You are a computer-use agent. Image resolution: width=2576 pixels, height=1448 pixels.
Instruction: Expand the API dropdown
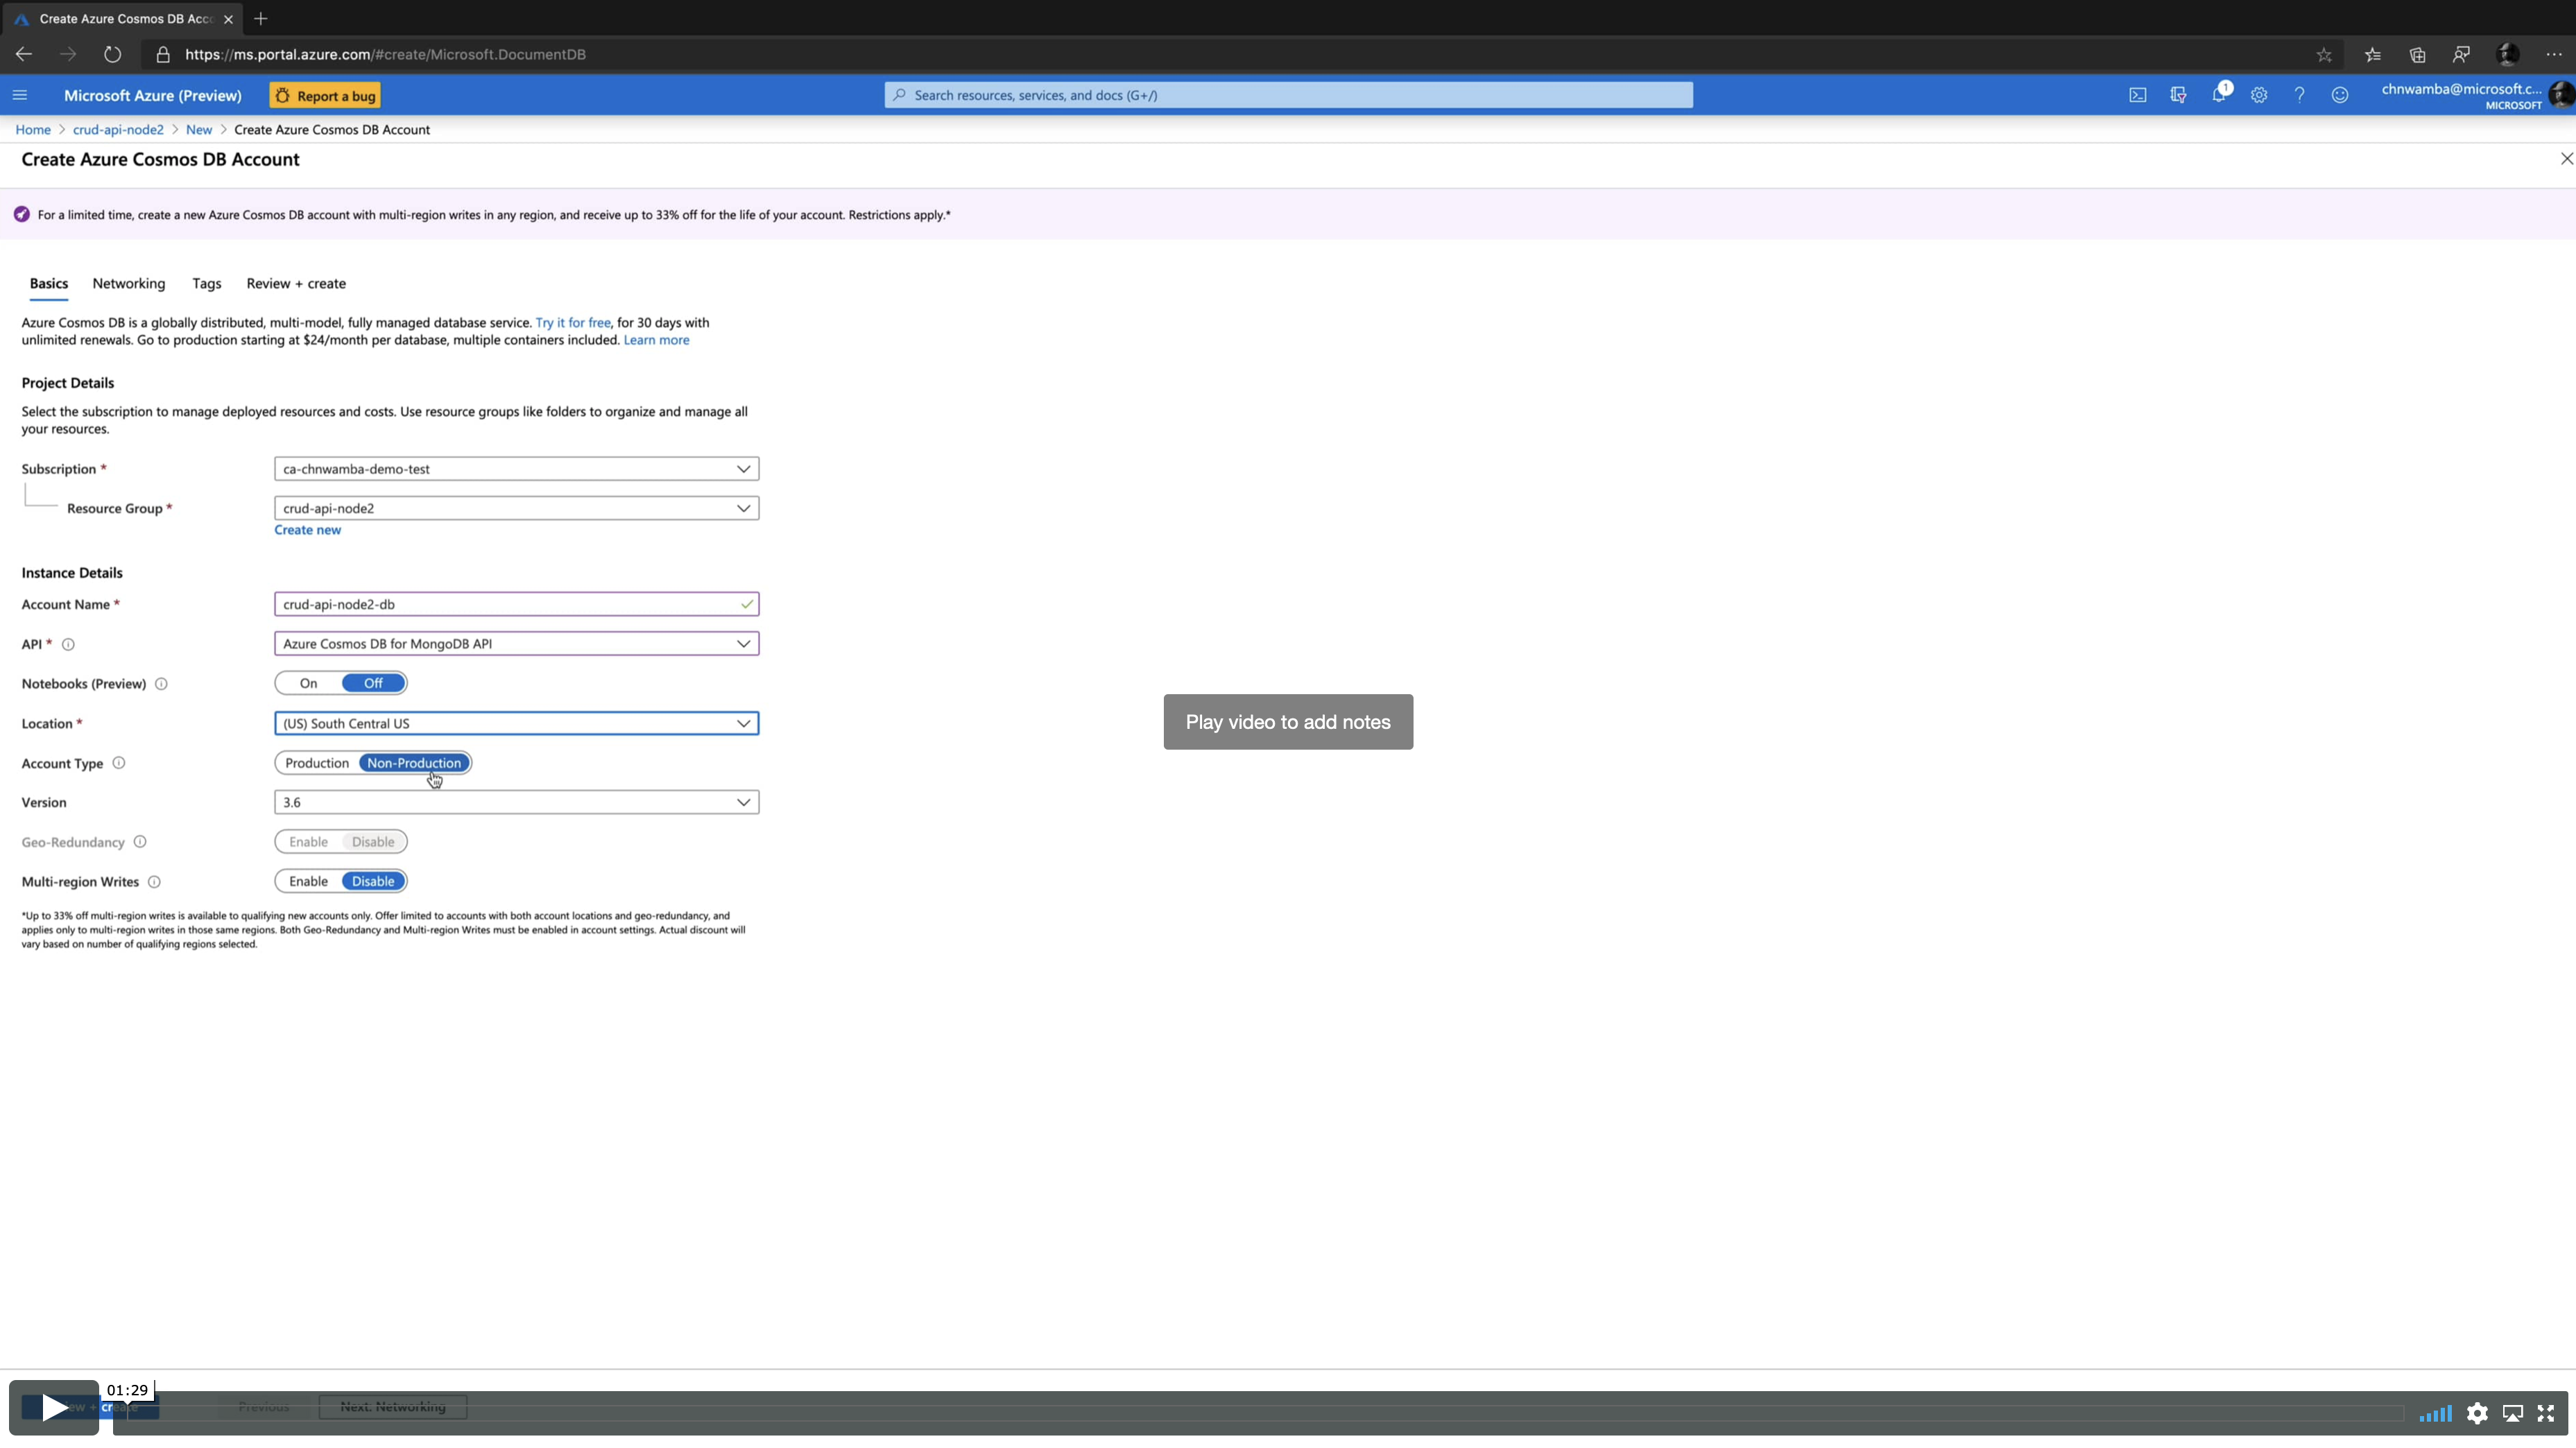point(517,644)
